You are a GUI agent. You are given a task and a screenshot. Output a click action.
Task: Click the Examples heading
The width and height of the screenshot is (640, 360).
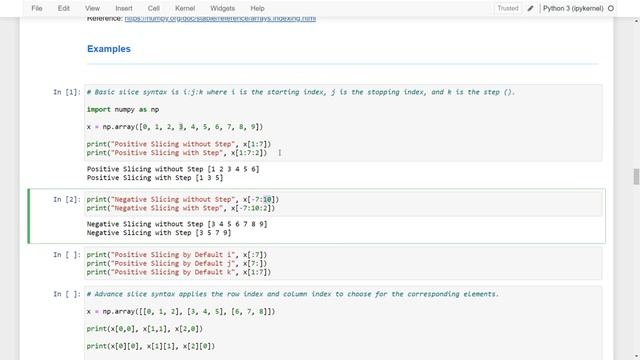[109, 49]
